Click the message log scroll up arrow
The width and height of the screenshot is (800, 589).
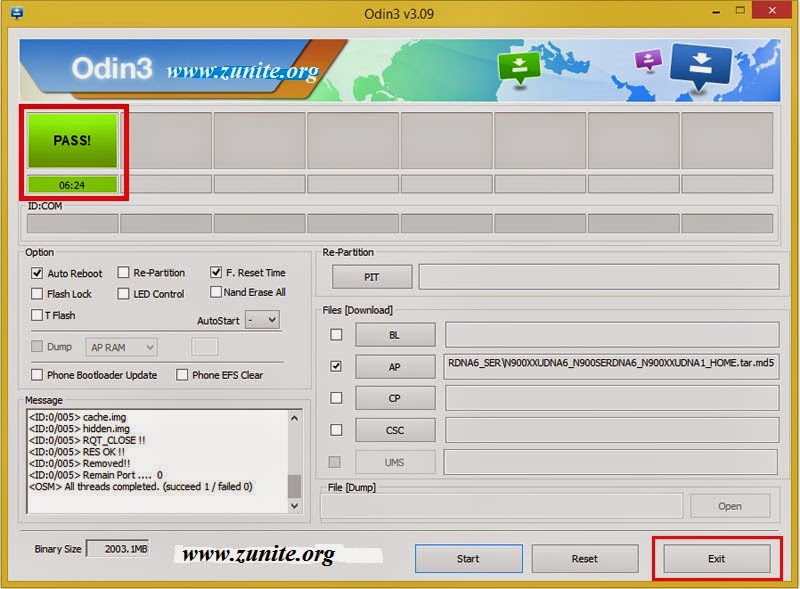pos(294,418)
